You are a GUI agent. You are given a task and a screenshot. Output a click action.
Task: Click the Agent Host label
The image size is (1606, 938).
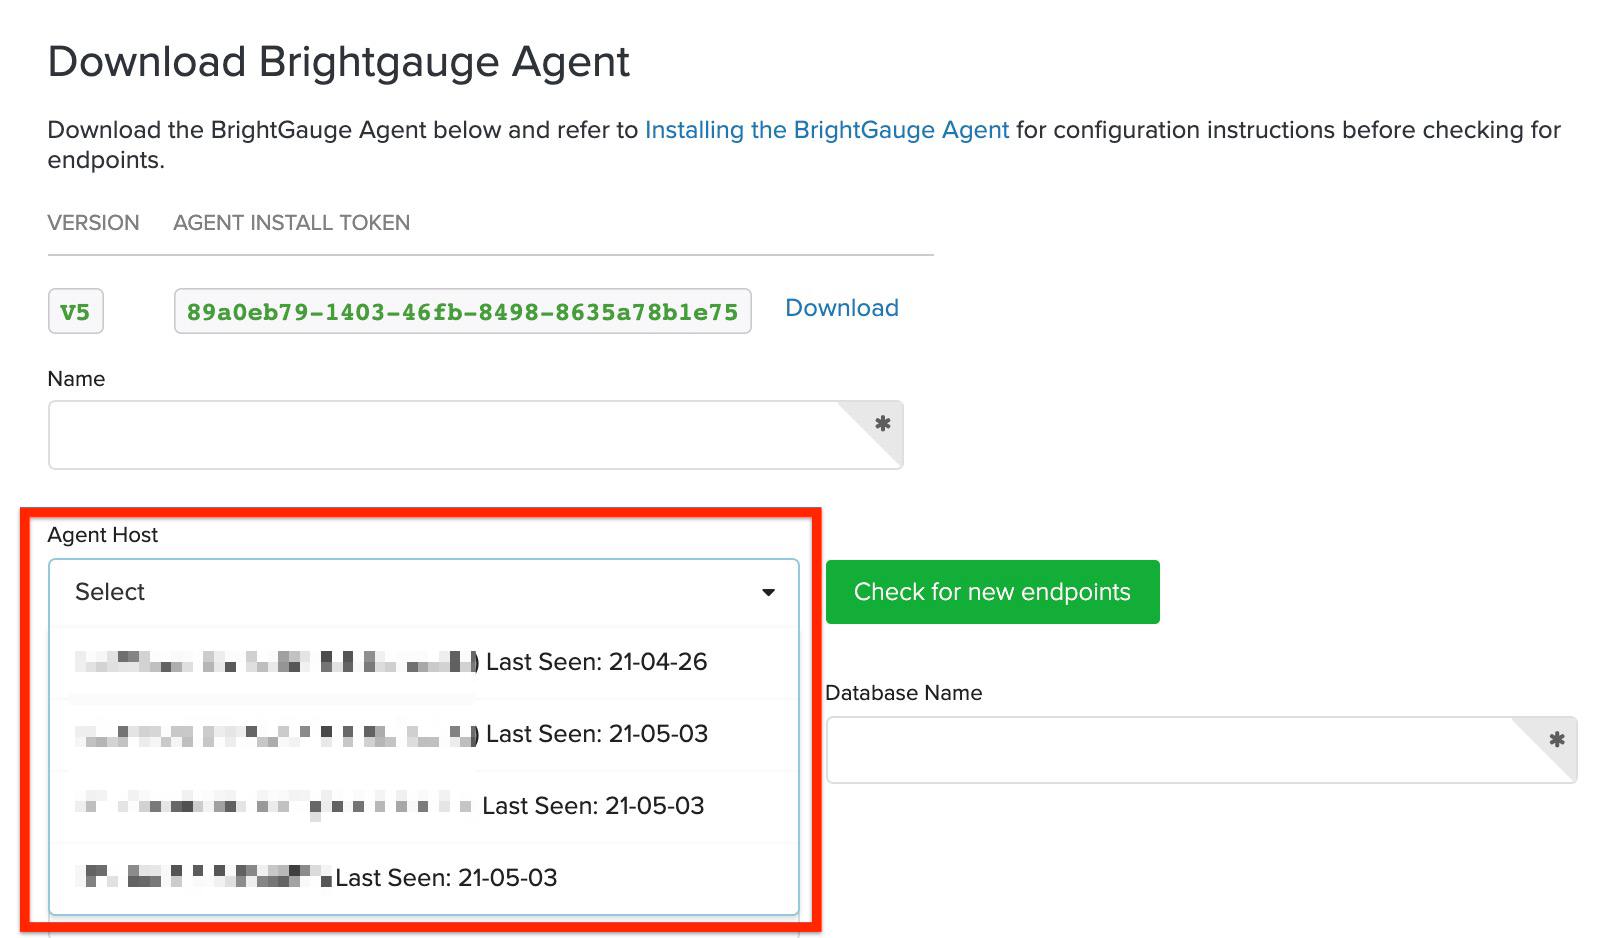(x=102, y=535)
